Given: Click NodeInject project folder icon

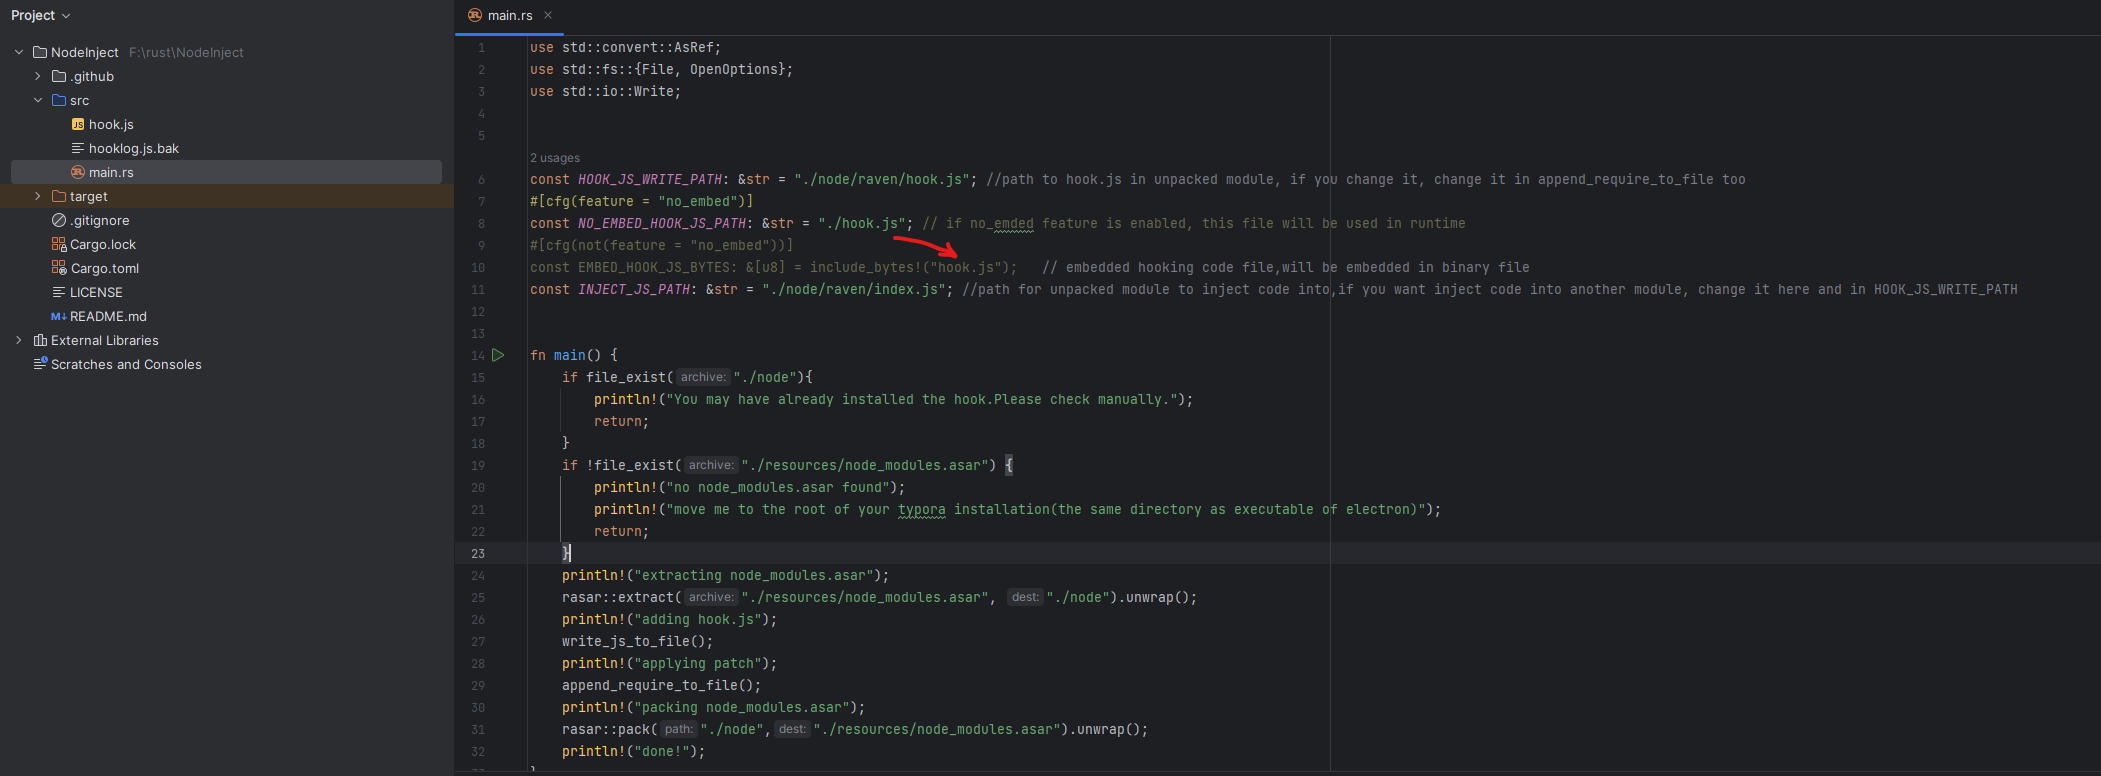Looking at the screenshot, I should click(40, 52).
